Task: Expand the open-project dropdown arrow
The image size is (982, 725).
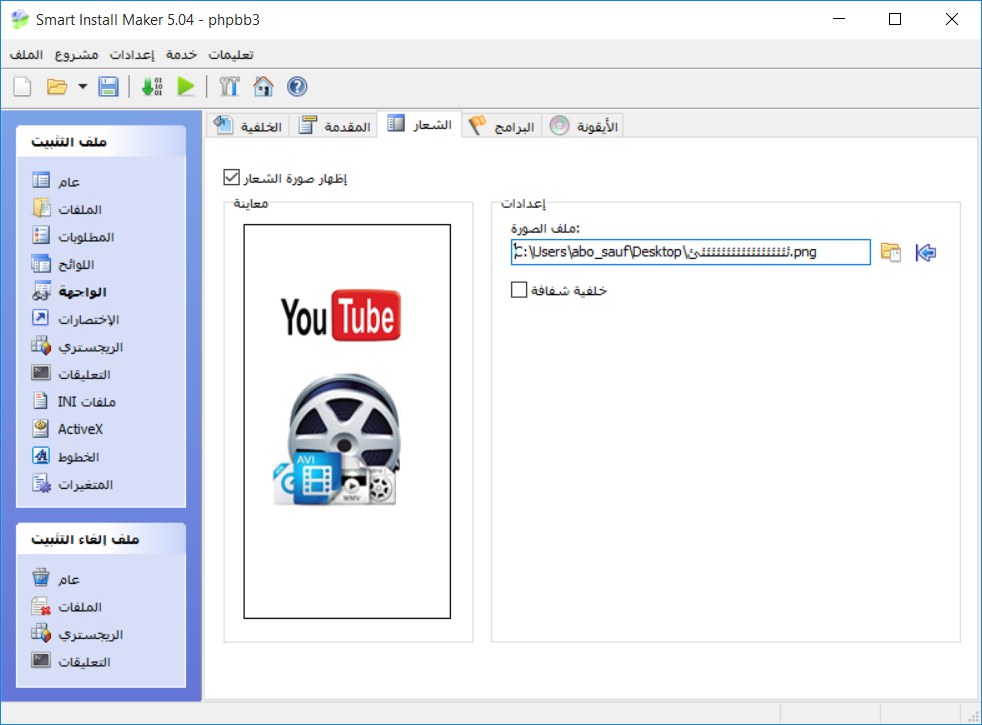Action: pyautogui.click(x=83, y=86)
